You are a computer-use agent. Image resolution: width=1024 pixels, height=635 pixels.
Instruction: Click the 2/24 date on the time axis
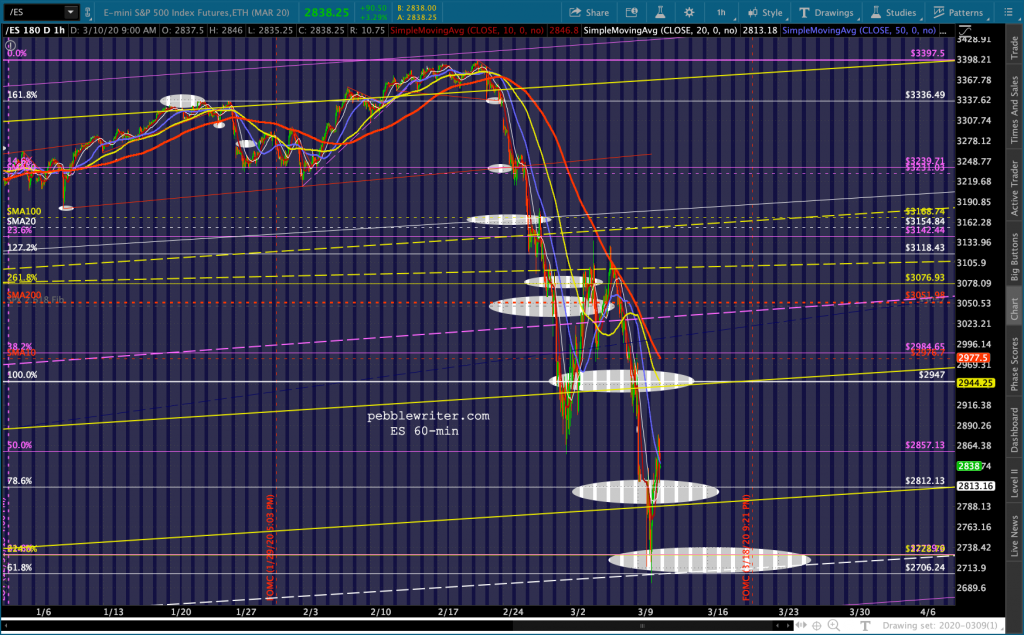(x=513, y=612)
